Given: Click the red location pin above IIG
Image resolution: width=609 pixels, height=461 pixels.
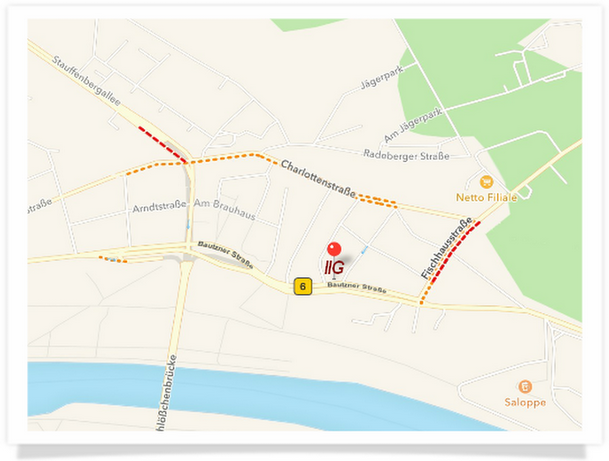Looking at the screenshot, I should pos(334,249).
